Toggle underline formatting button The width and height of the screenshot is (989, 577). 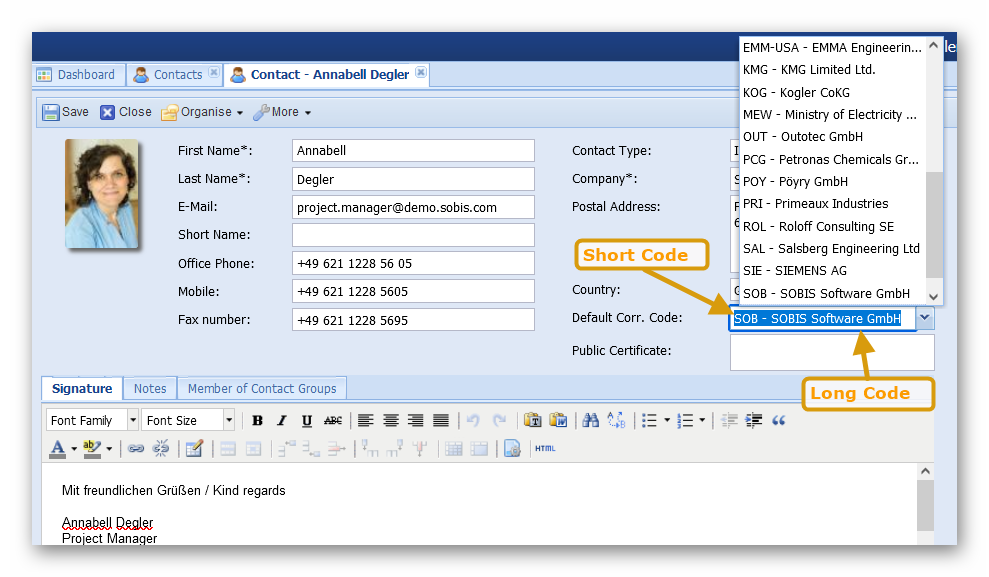[307, 421]
